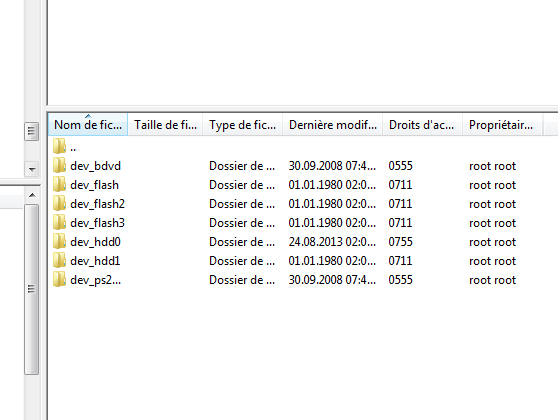Select the dev_hdd0 0755 permissions cell
Screen dimensions: 558x420
pos(400,242)
